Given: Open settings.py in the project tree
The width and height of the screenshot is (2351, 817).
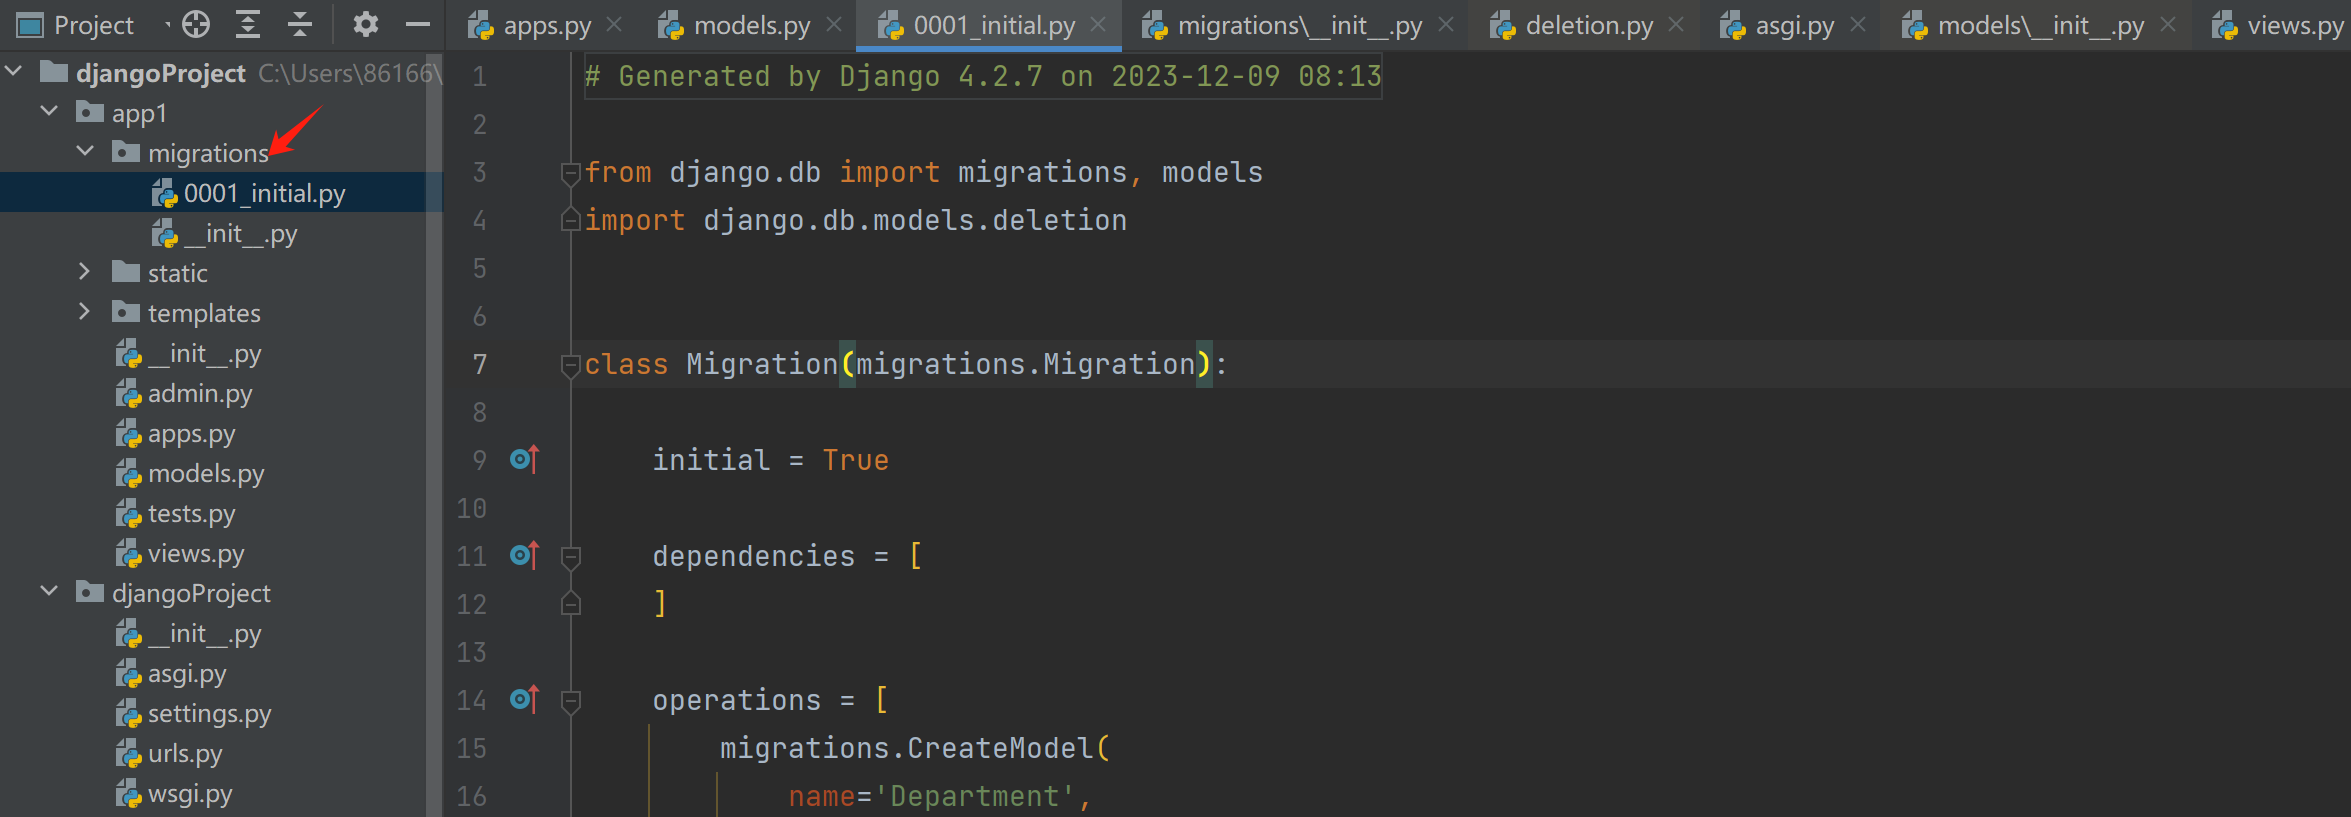Looking at the screenshot, I should pos(209,714).
